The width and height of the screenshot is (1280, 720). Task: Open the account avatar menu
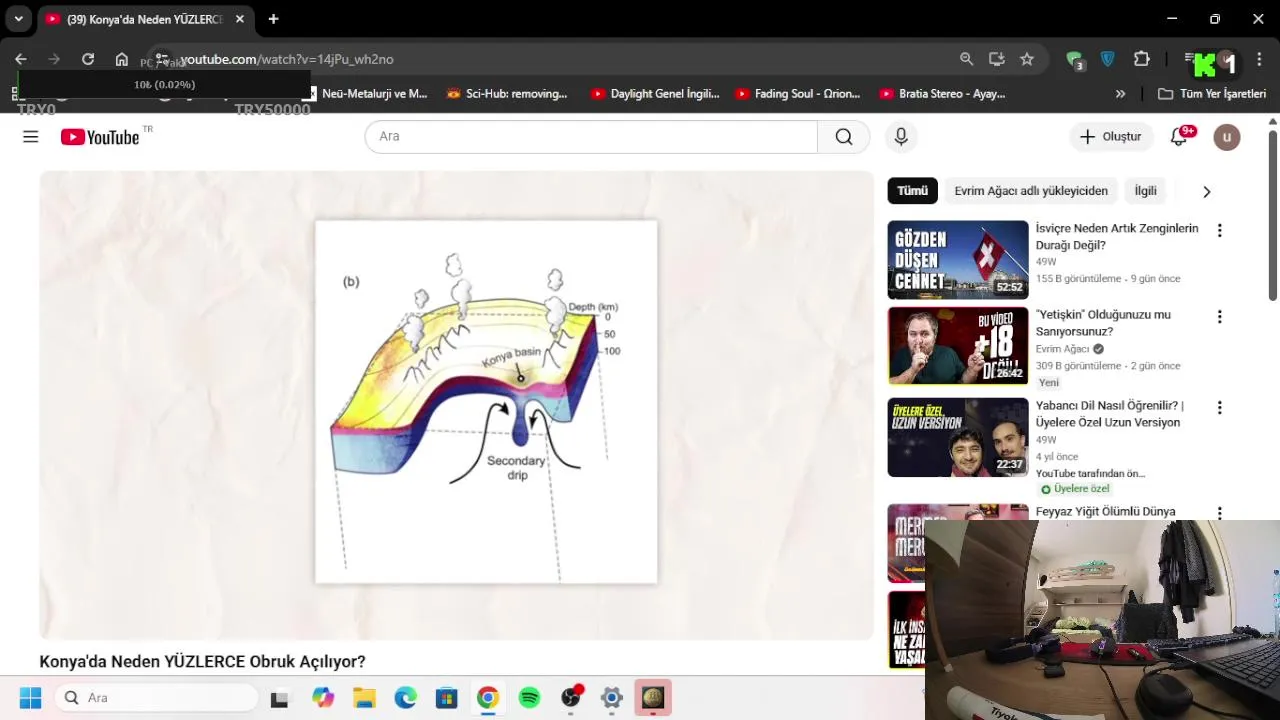(x=1227, y=137)
